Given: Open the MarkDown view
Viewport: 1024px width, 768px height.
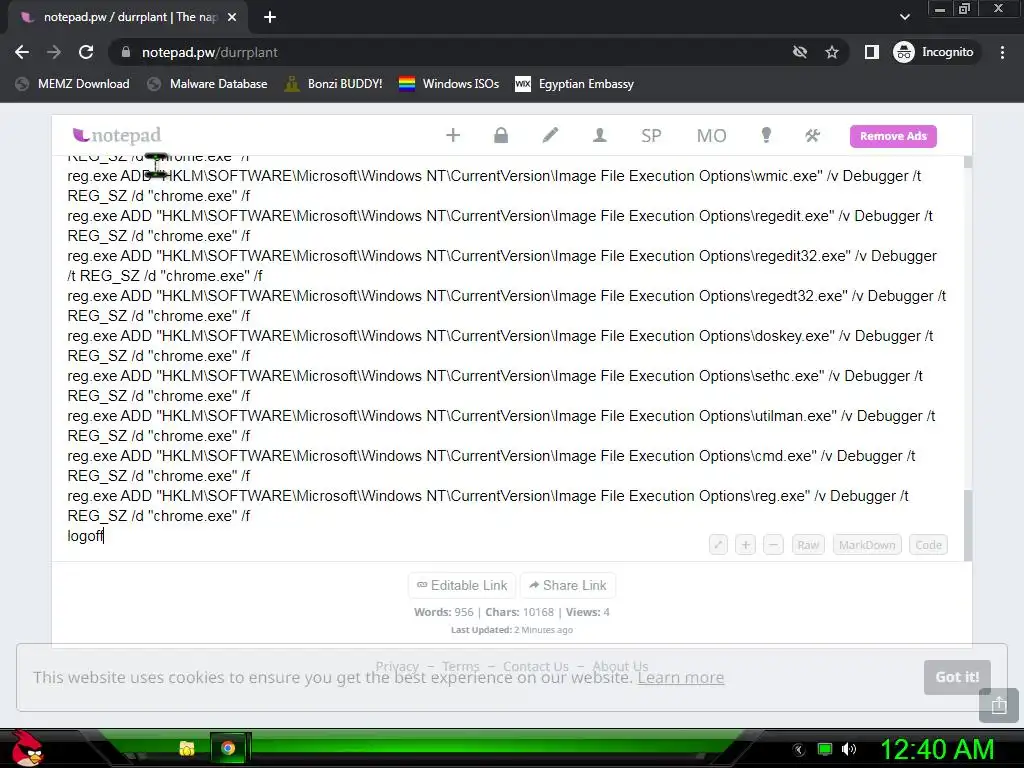Looking at the screenshot, I should tap(867, 545).
